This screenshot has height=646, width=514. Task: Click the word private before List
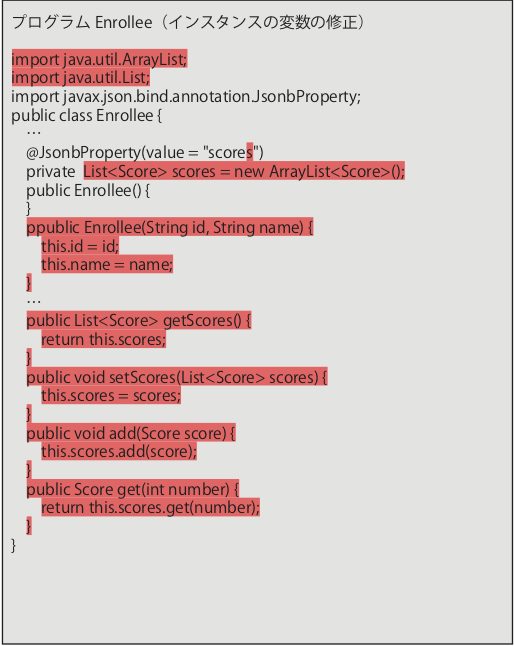[x=51, y=171]
